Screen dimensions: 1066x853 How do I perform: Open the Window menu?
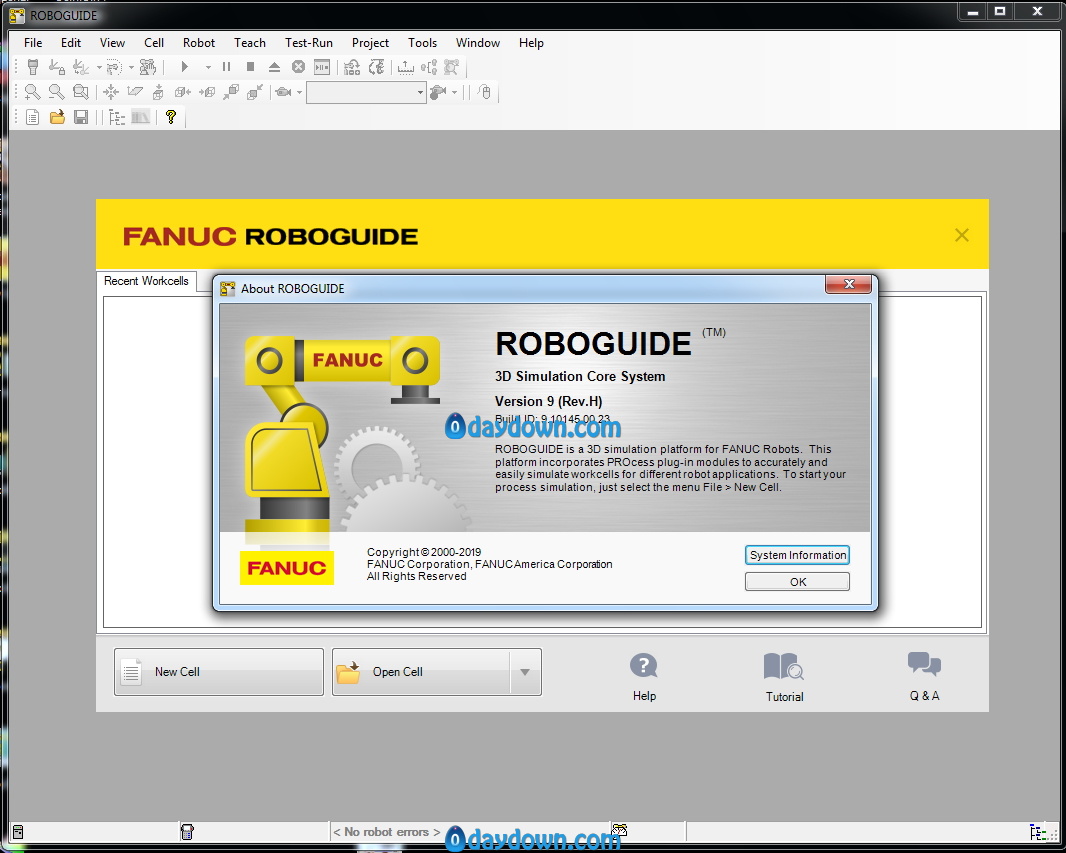pos(477,43)
